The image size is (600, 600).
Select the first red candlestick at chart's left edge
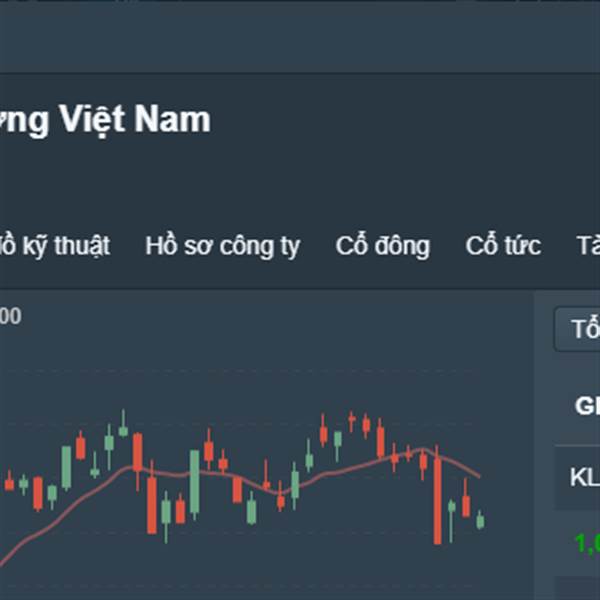pyautogui.click(x=9, y=482)
